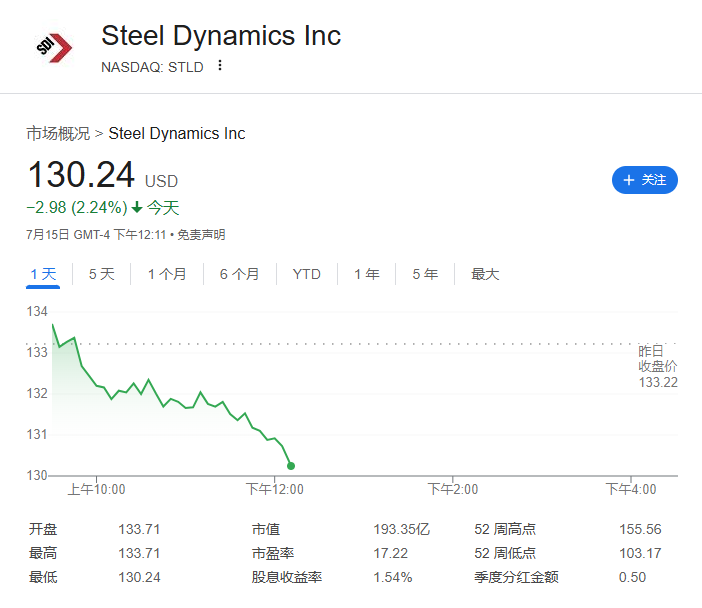The width and height of the screenshot is (702, 608).
Task: Switch chart to YTD
Action: coord(307,274)
